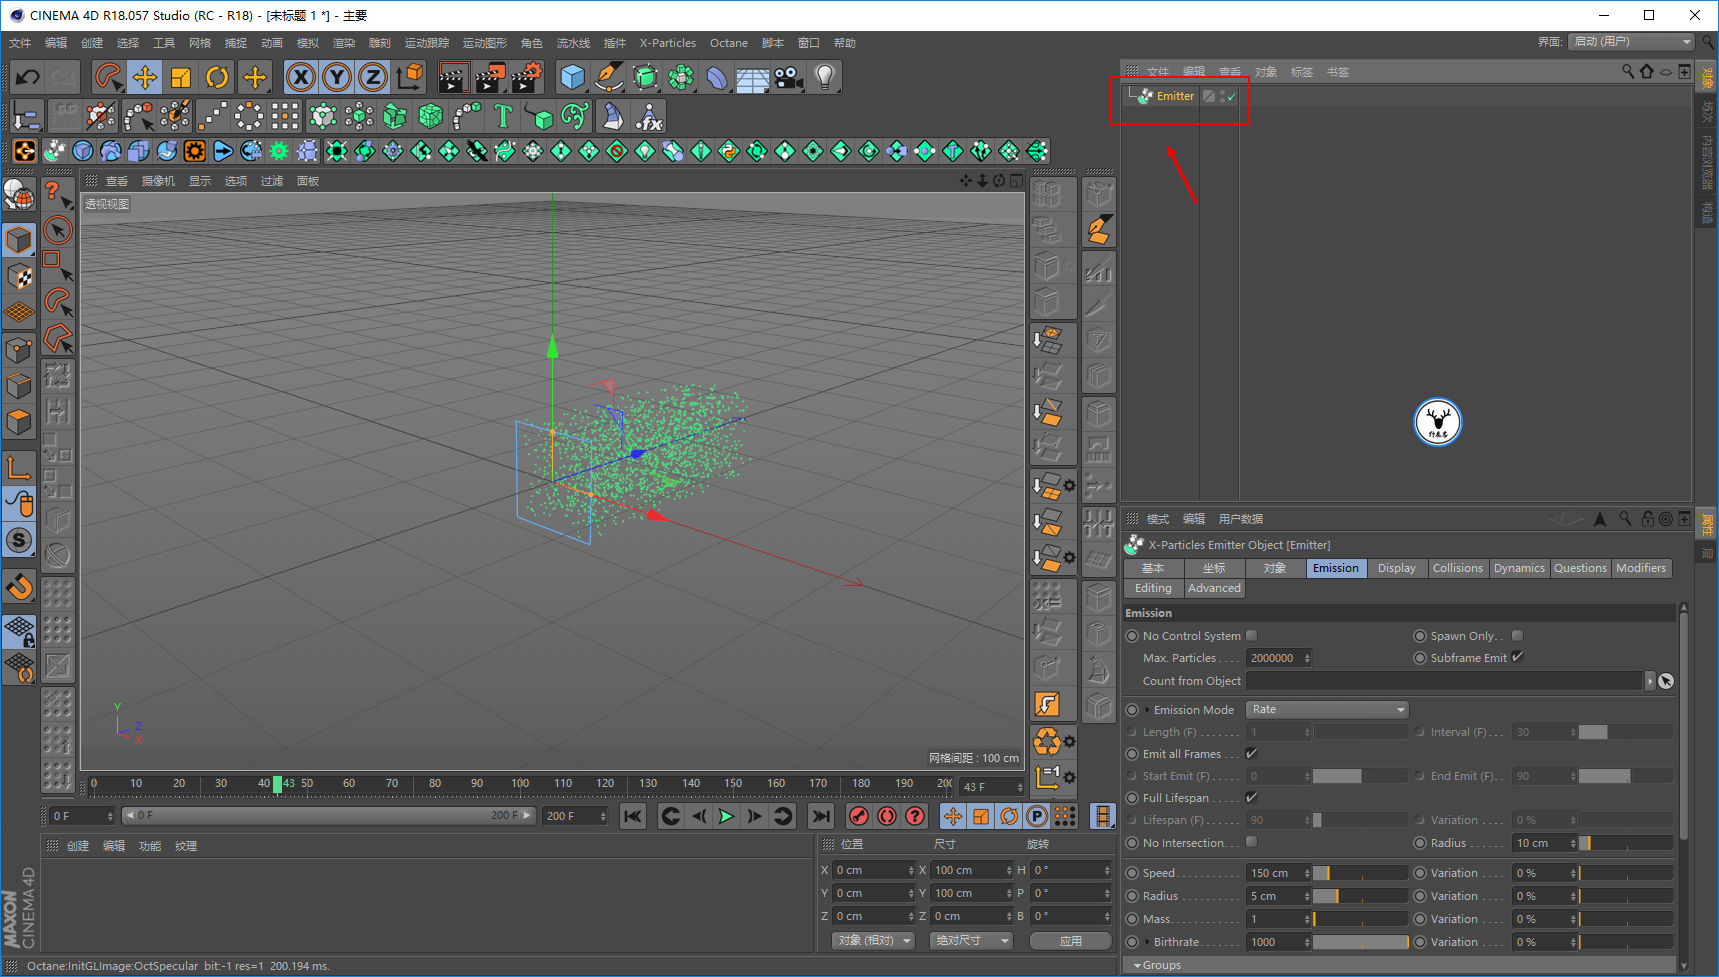Open the object relative coordinate dropdown
The width and height of the screenshot is (1719, 977).
[x=875, y=940]
